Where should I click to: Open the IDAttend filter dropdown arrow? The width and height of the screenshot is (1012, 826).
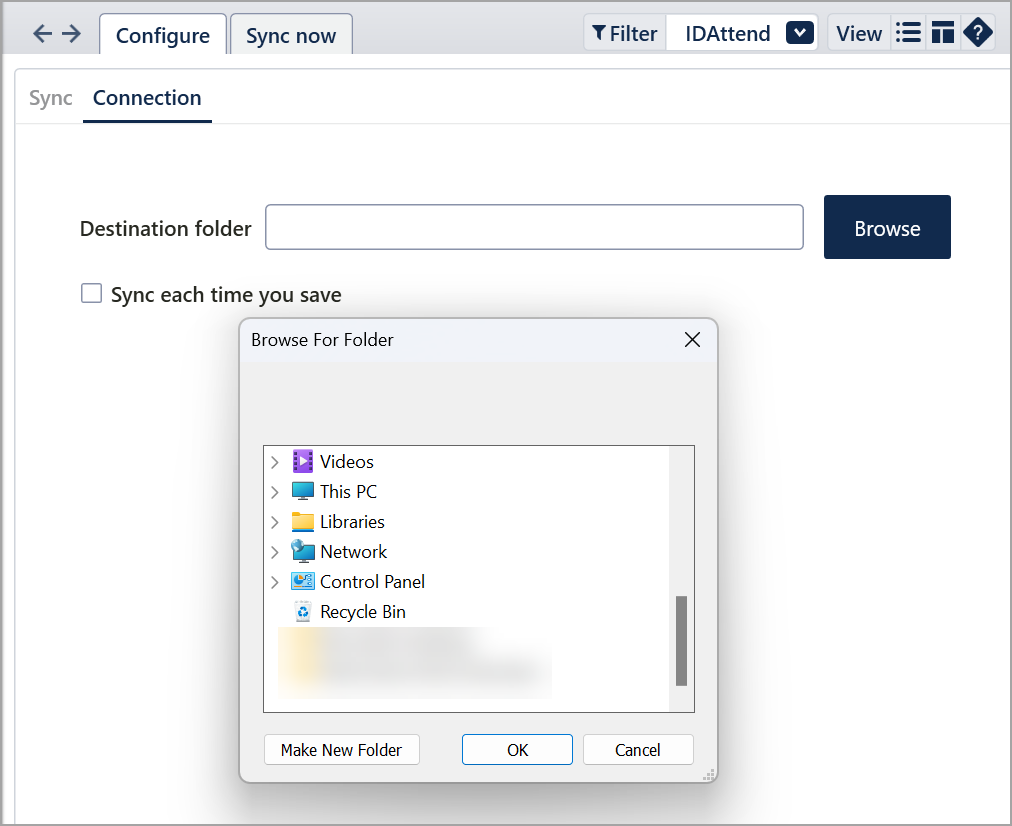click(799, 33)
